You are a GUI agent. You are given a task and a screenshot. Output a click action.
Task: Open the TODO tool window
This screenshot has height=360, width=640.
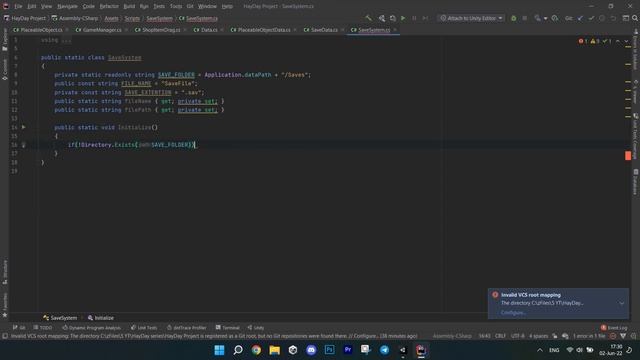pyautogui.click(x=43, y=327)
